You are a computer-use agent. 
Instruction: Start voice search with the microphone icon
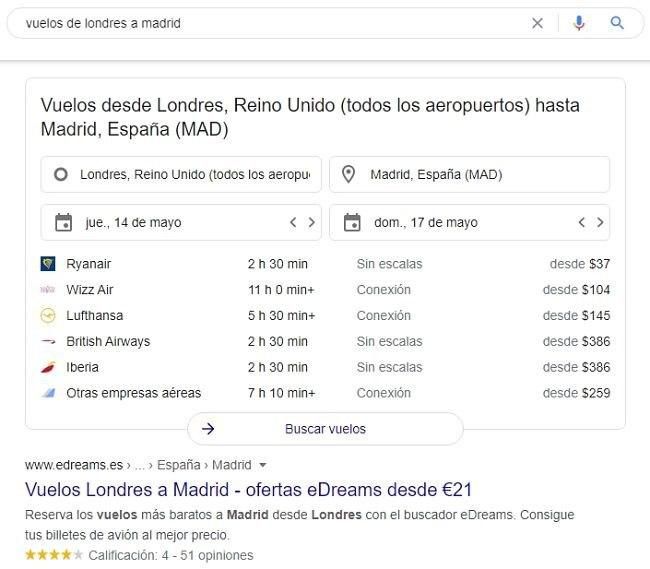[x=579, y=23]
